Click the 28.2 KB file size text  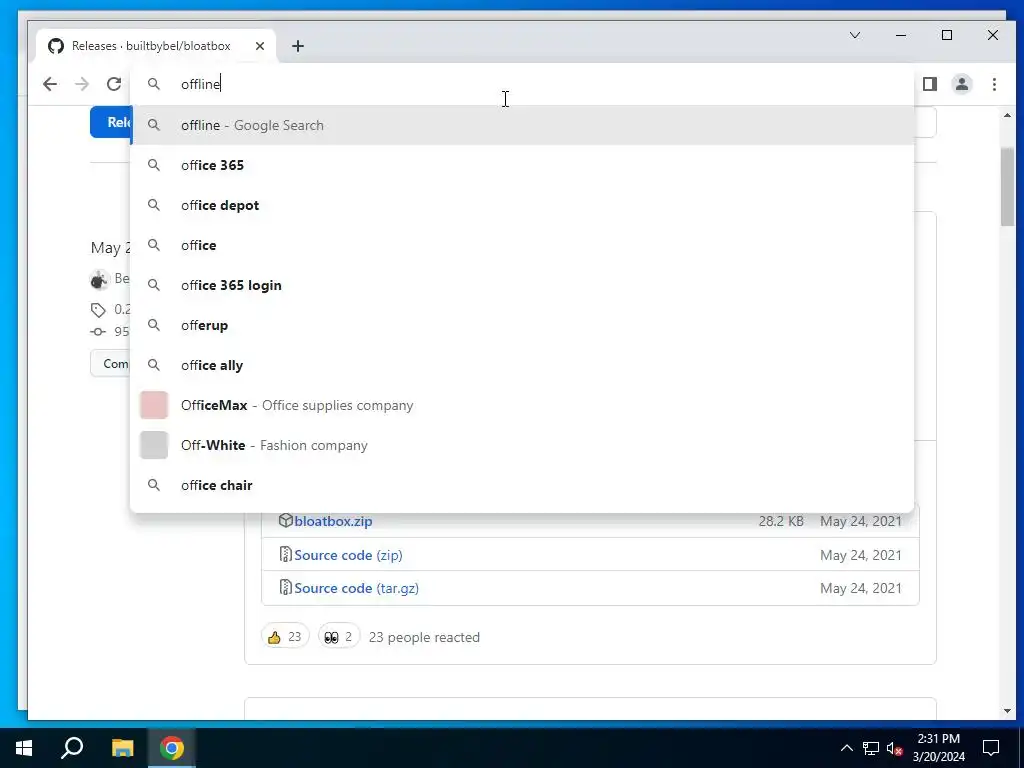[x=781, y=521]
